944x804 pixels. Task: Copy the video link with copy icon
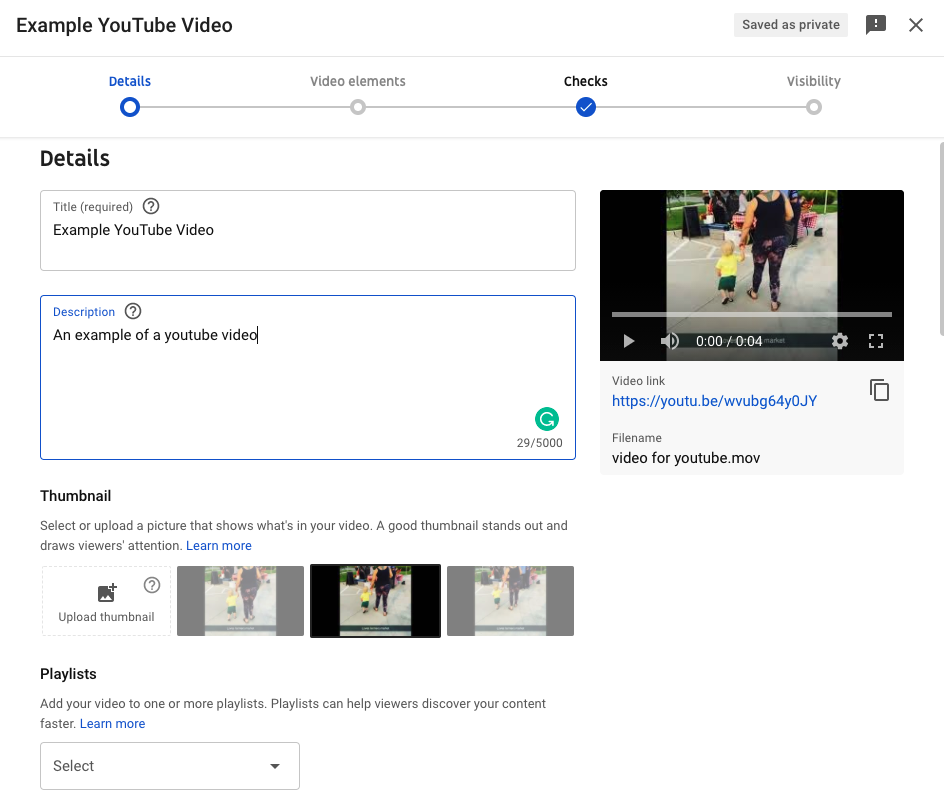tap(879, 390)
